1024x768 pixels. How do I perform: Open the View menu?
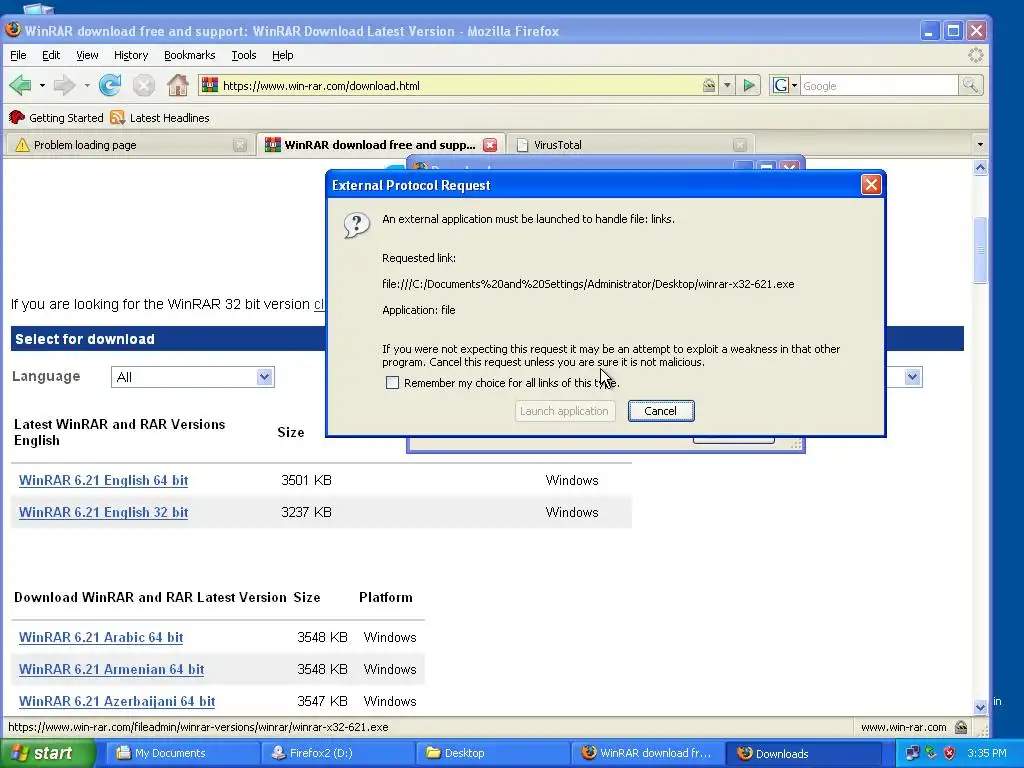[87, 55]
